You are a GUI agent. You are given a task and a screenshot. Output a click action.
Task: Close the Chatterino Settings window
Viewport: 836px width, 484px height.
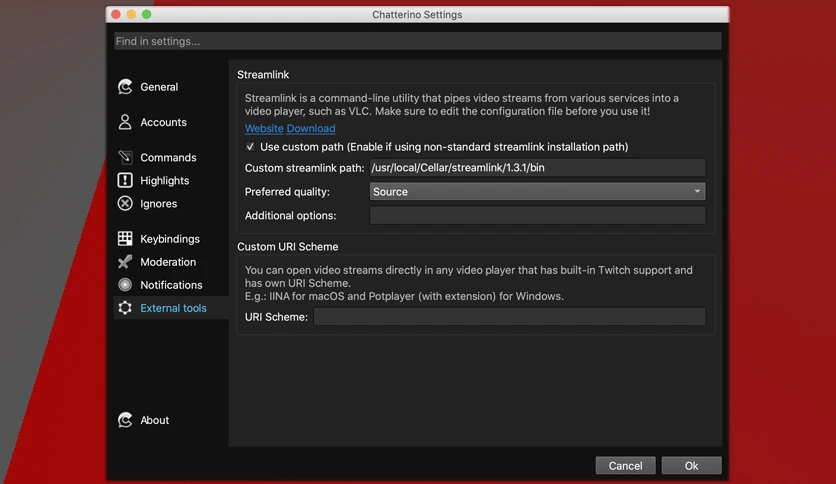[116, 14]
